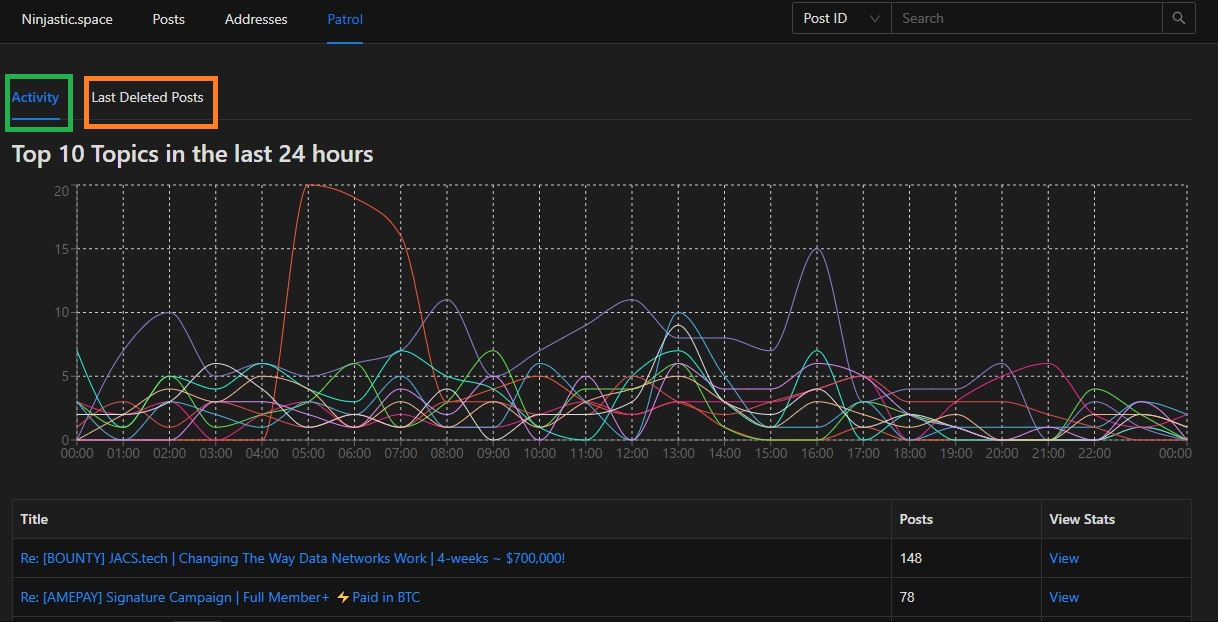The image size is (1218, 622).
Task: Click the 12:00 label on chart axis
Action: pyautogui.click(x=632, y=453)
